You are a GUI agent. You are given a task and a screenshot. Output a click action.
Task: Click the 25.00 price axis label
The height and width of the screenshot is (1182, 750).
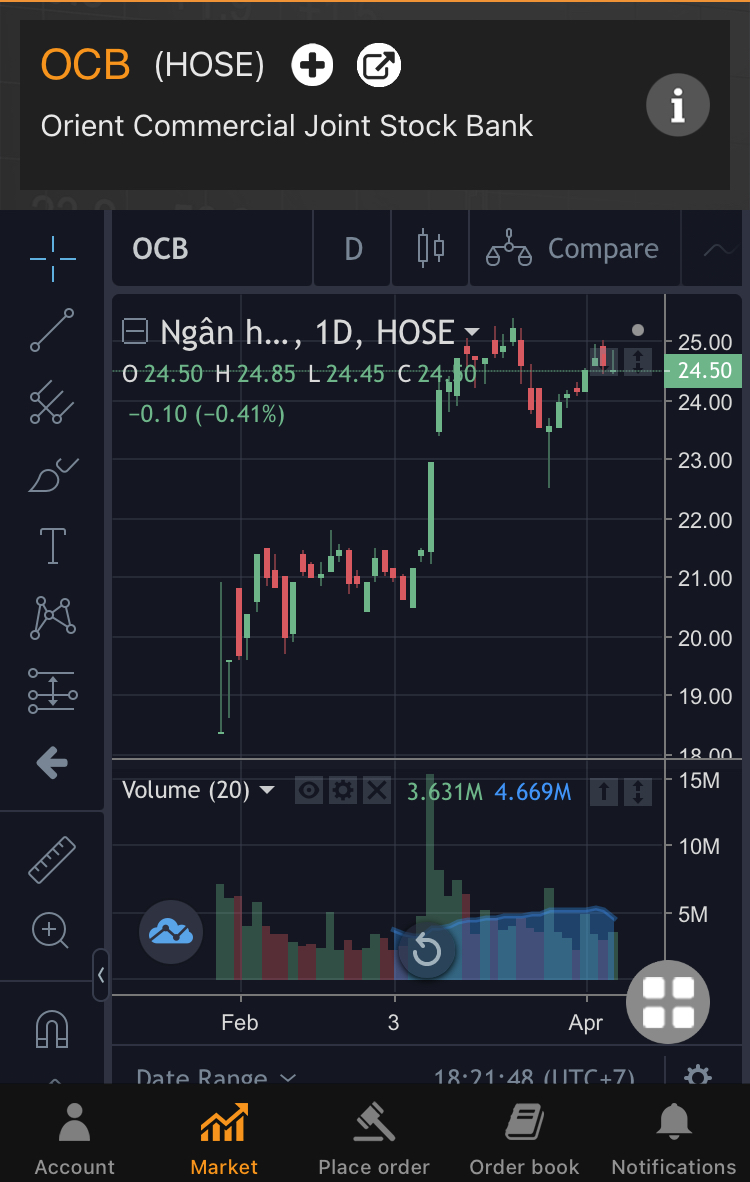tap(705, 342)
